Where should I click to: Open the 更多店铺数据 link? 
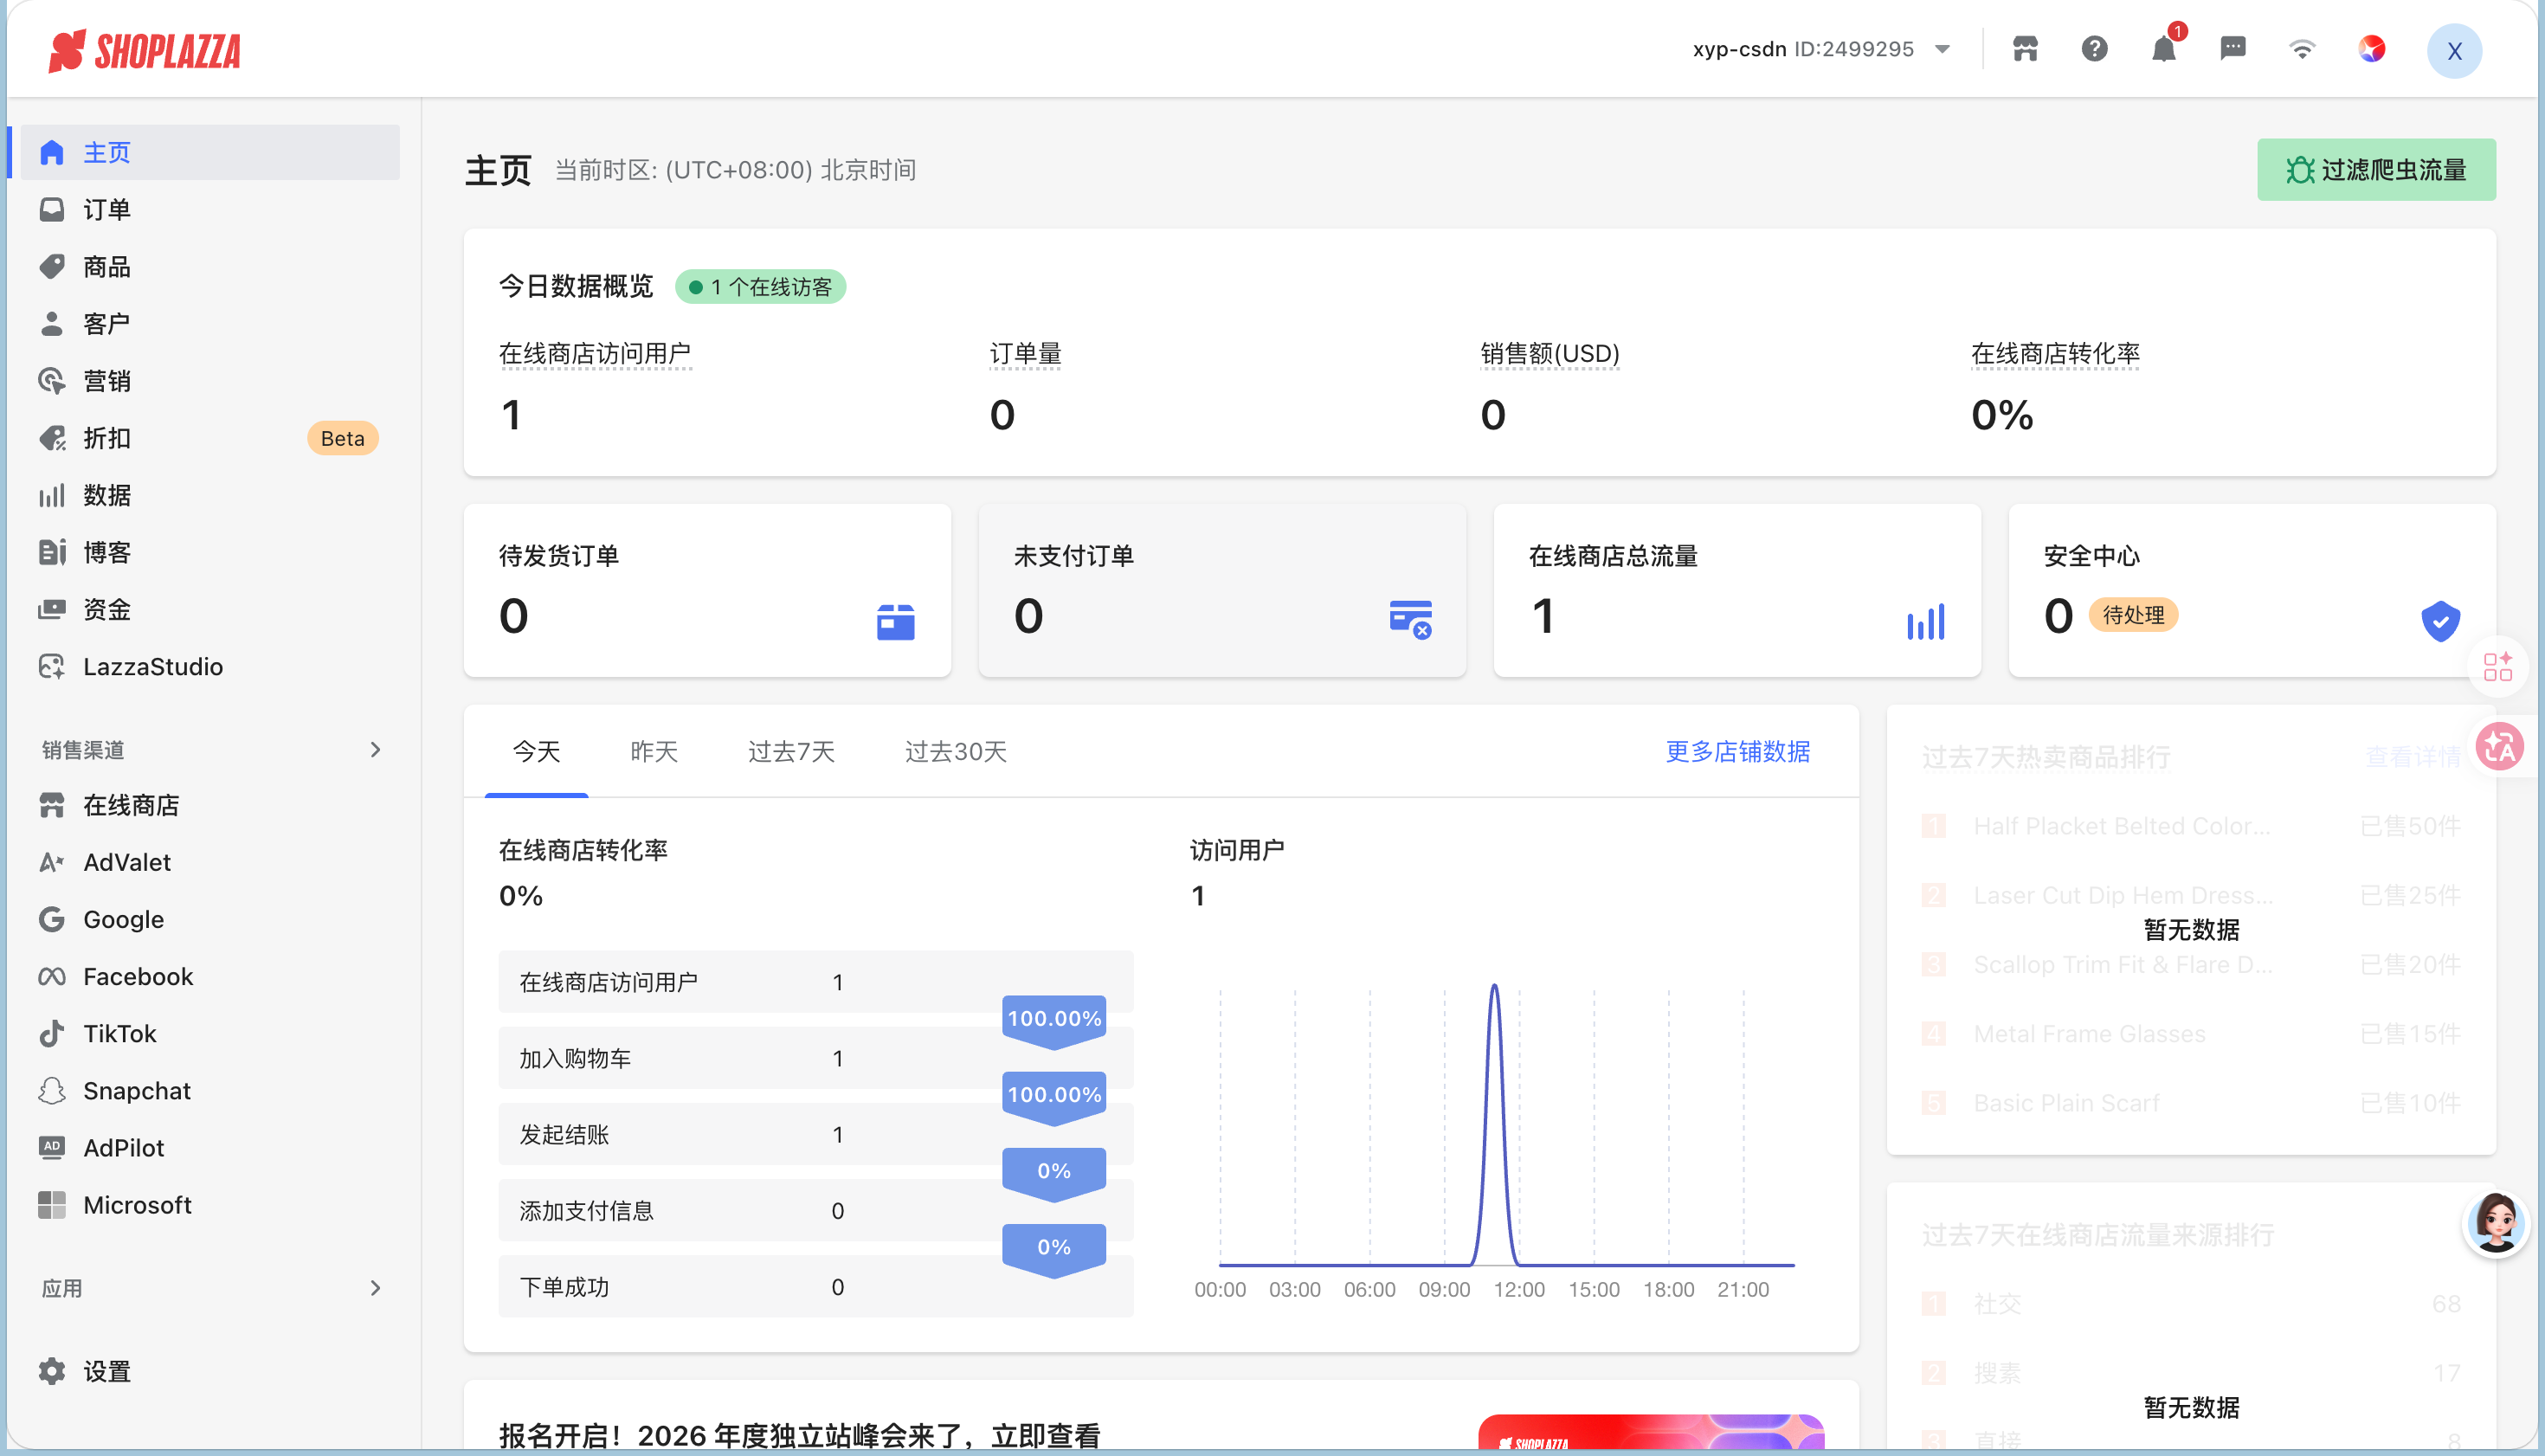pyautogui.click(x=1737, y=751)
